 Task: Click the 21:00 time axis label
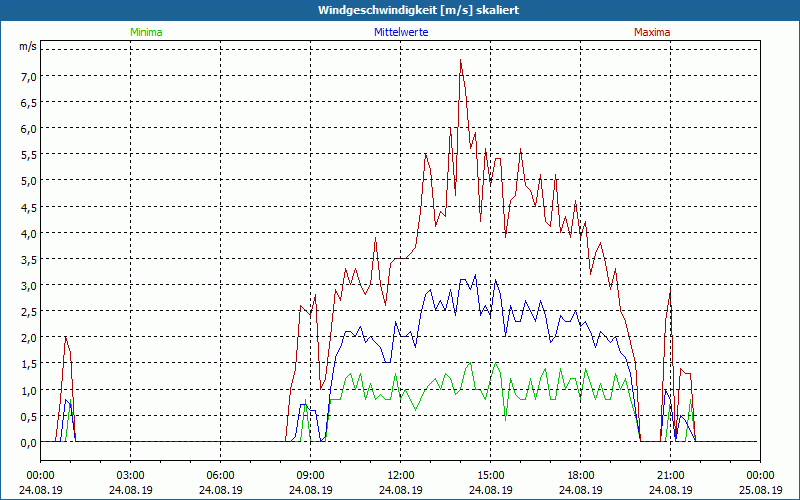[x=670, y=475]
